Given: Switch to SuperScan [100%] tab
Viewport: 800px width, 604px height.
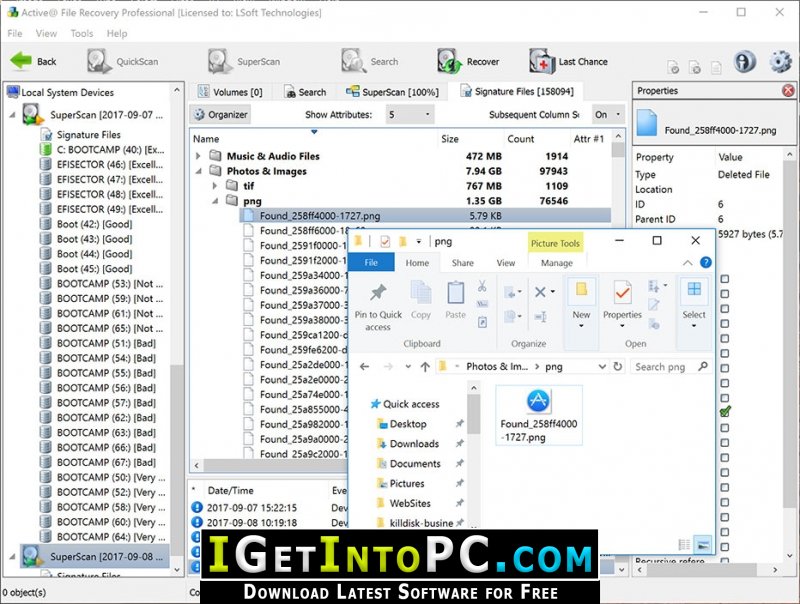Looking at the screenshot, I should click(x=392, y=92).
